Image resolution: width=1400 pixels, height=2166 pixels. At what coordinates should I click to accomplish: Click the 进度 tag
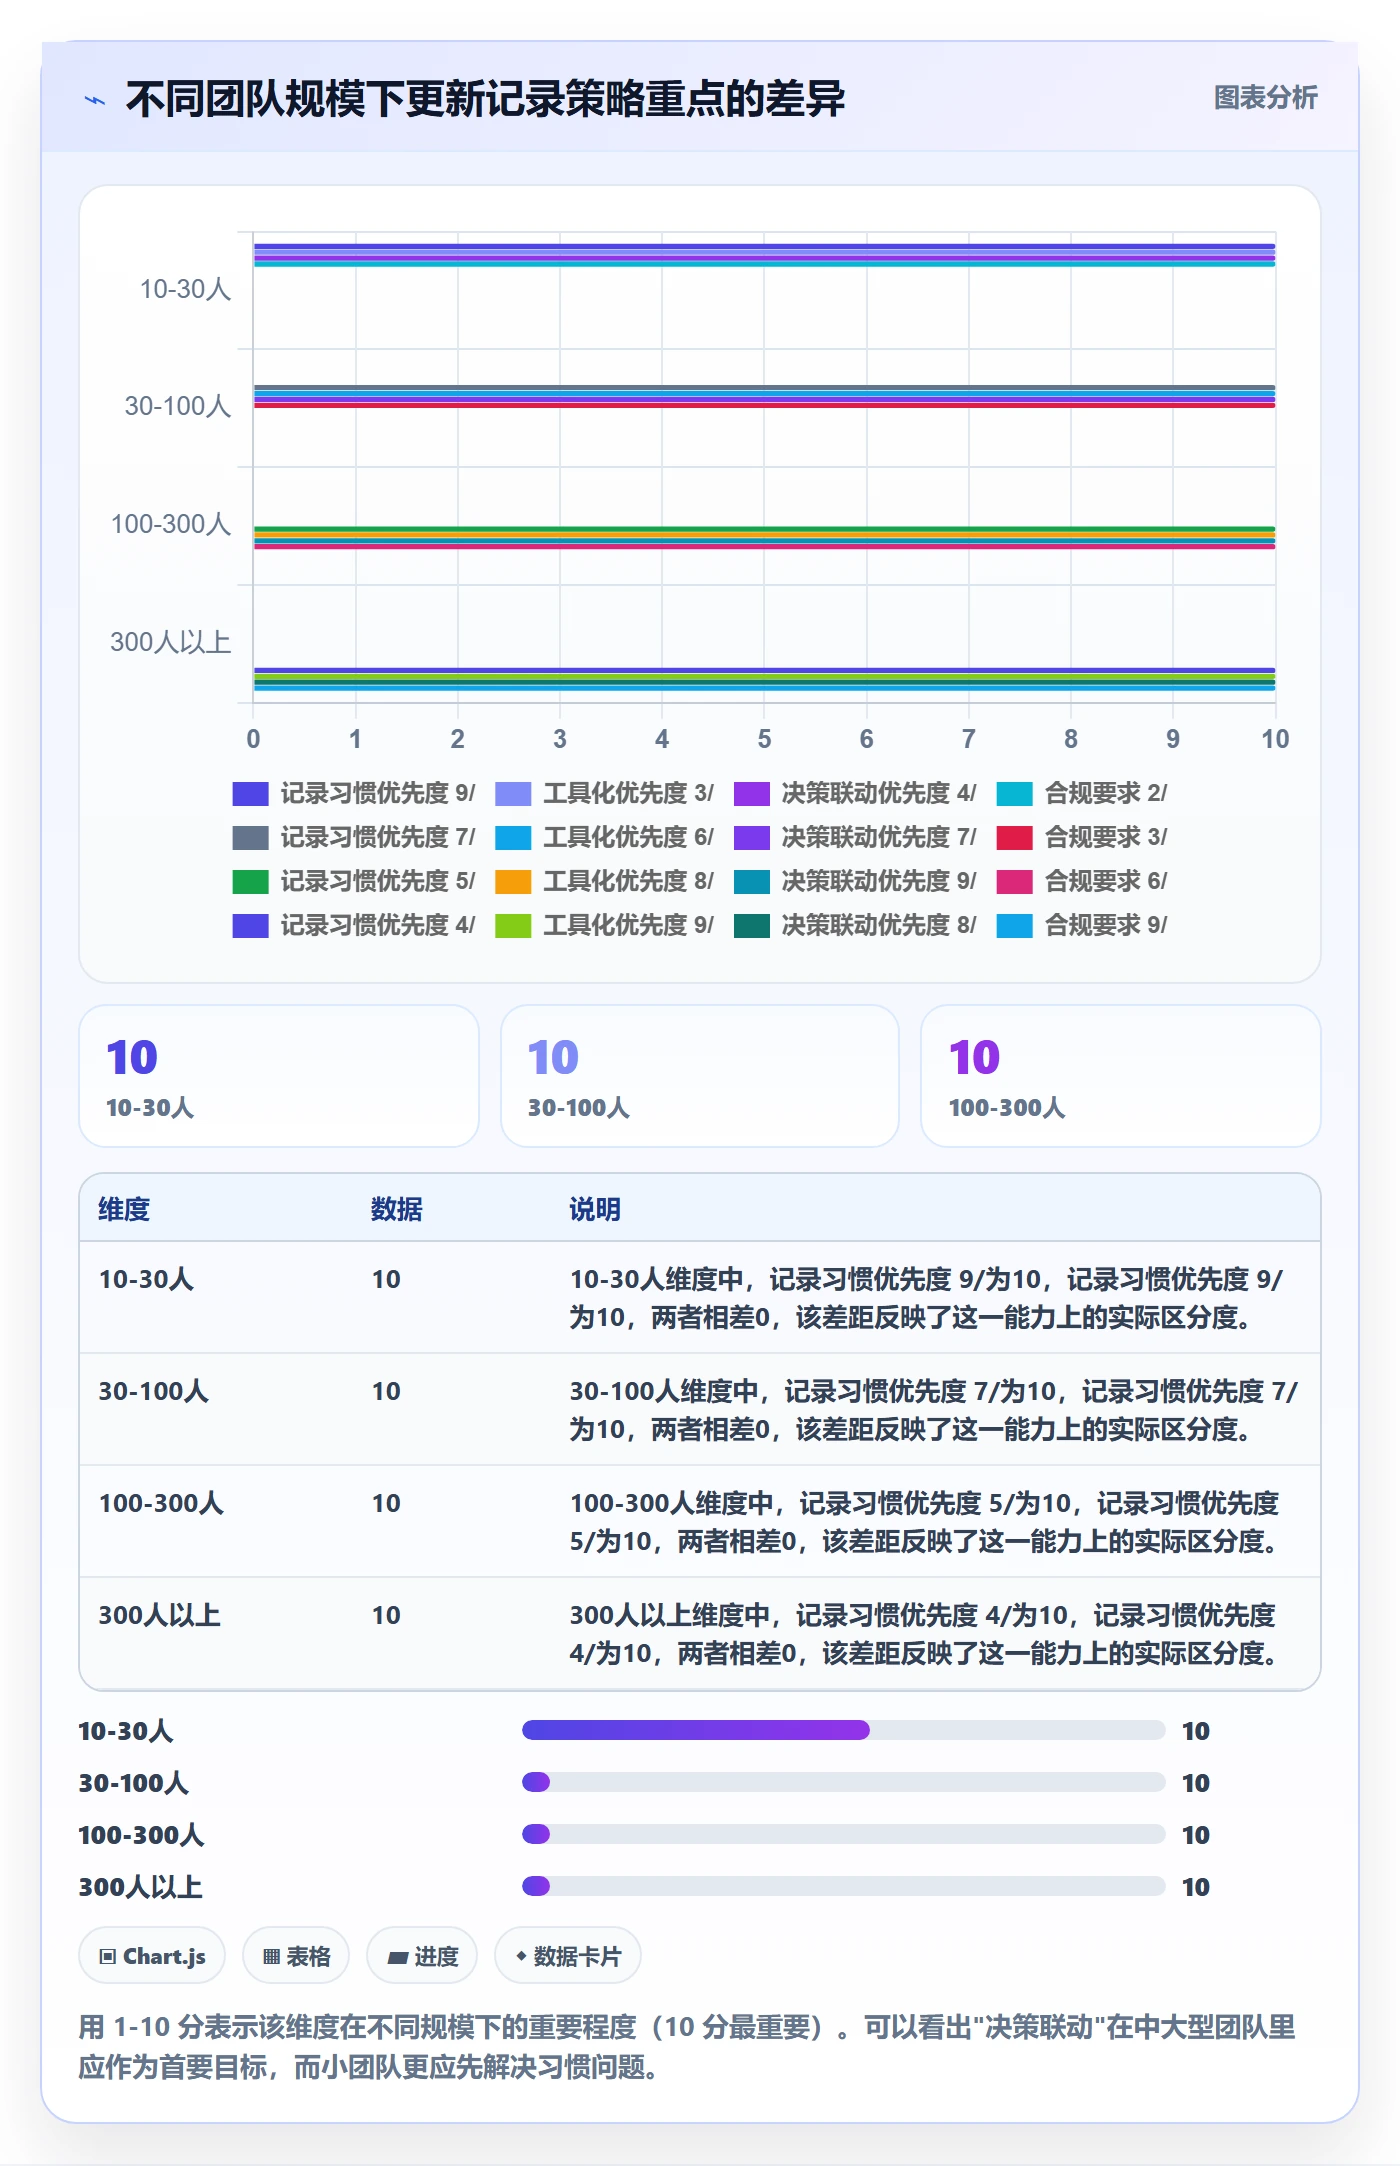tap(422, 1956)
